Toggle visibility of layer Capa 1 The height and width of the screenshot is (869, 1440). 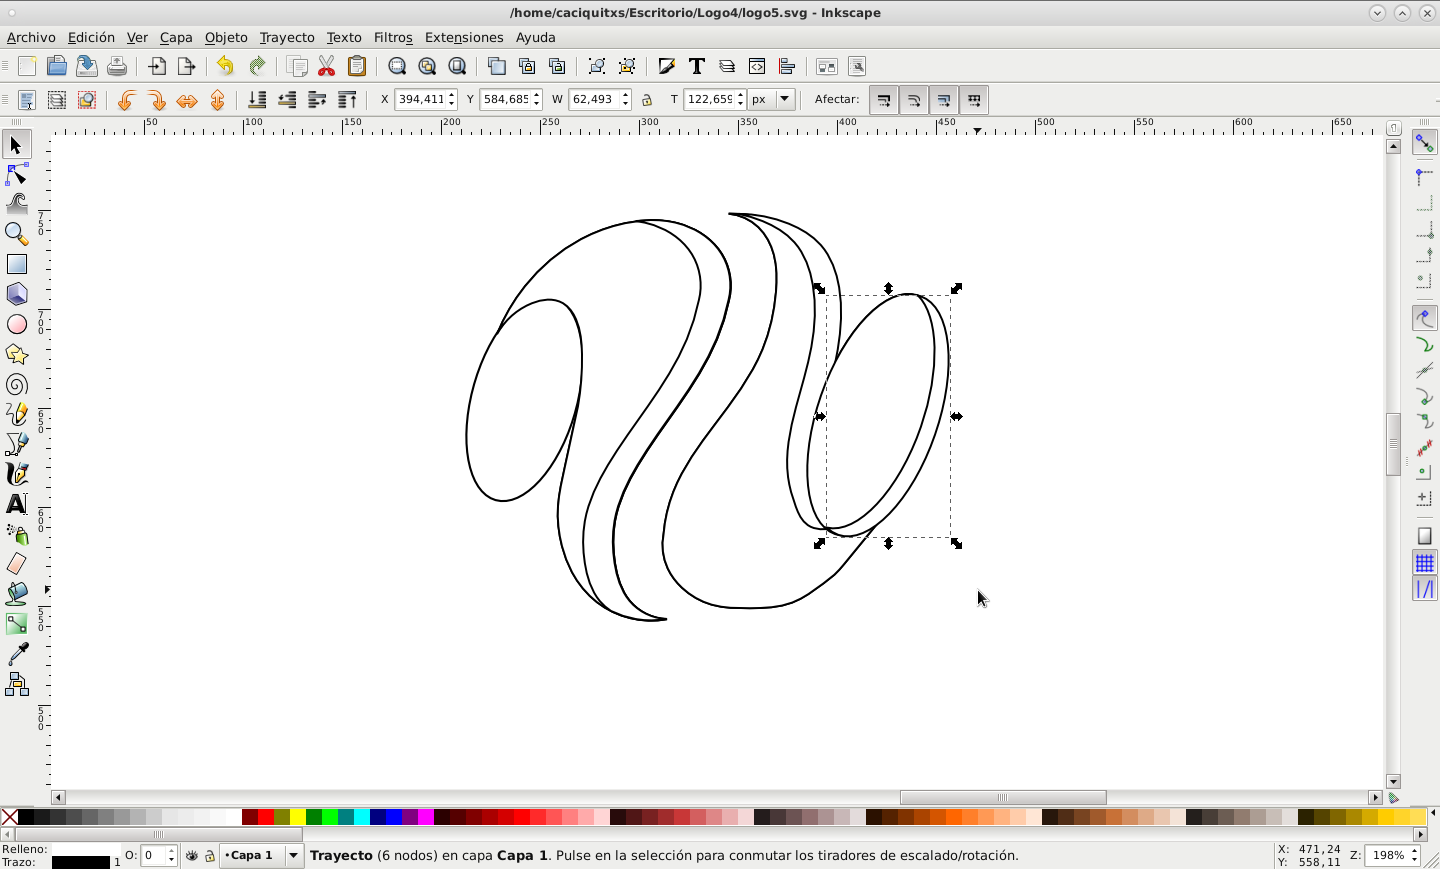[x=192, y=856]
